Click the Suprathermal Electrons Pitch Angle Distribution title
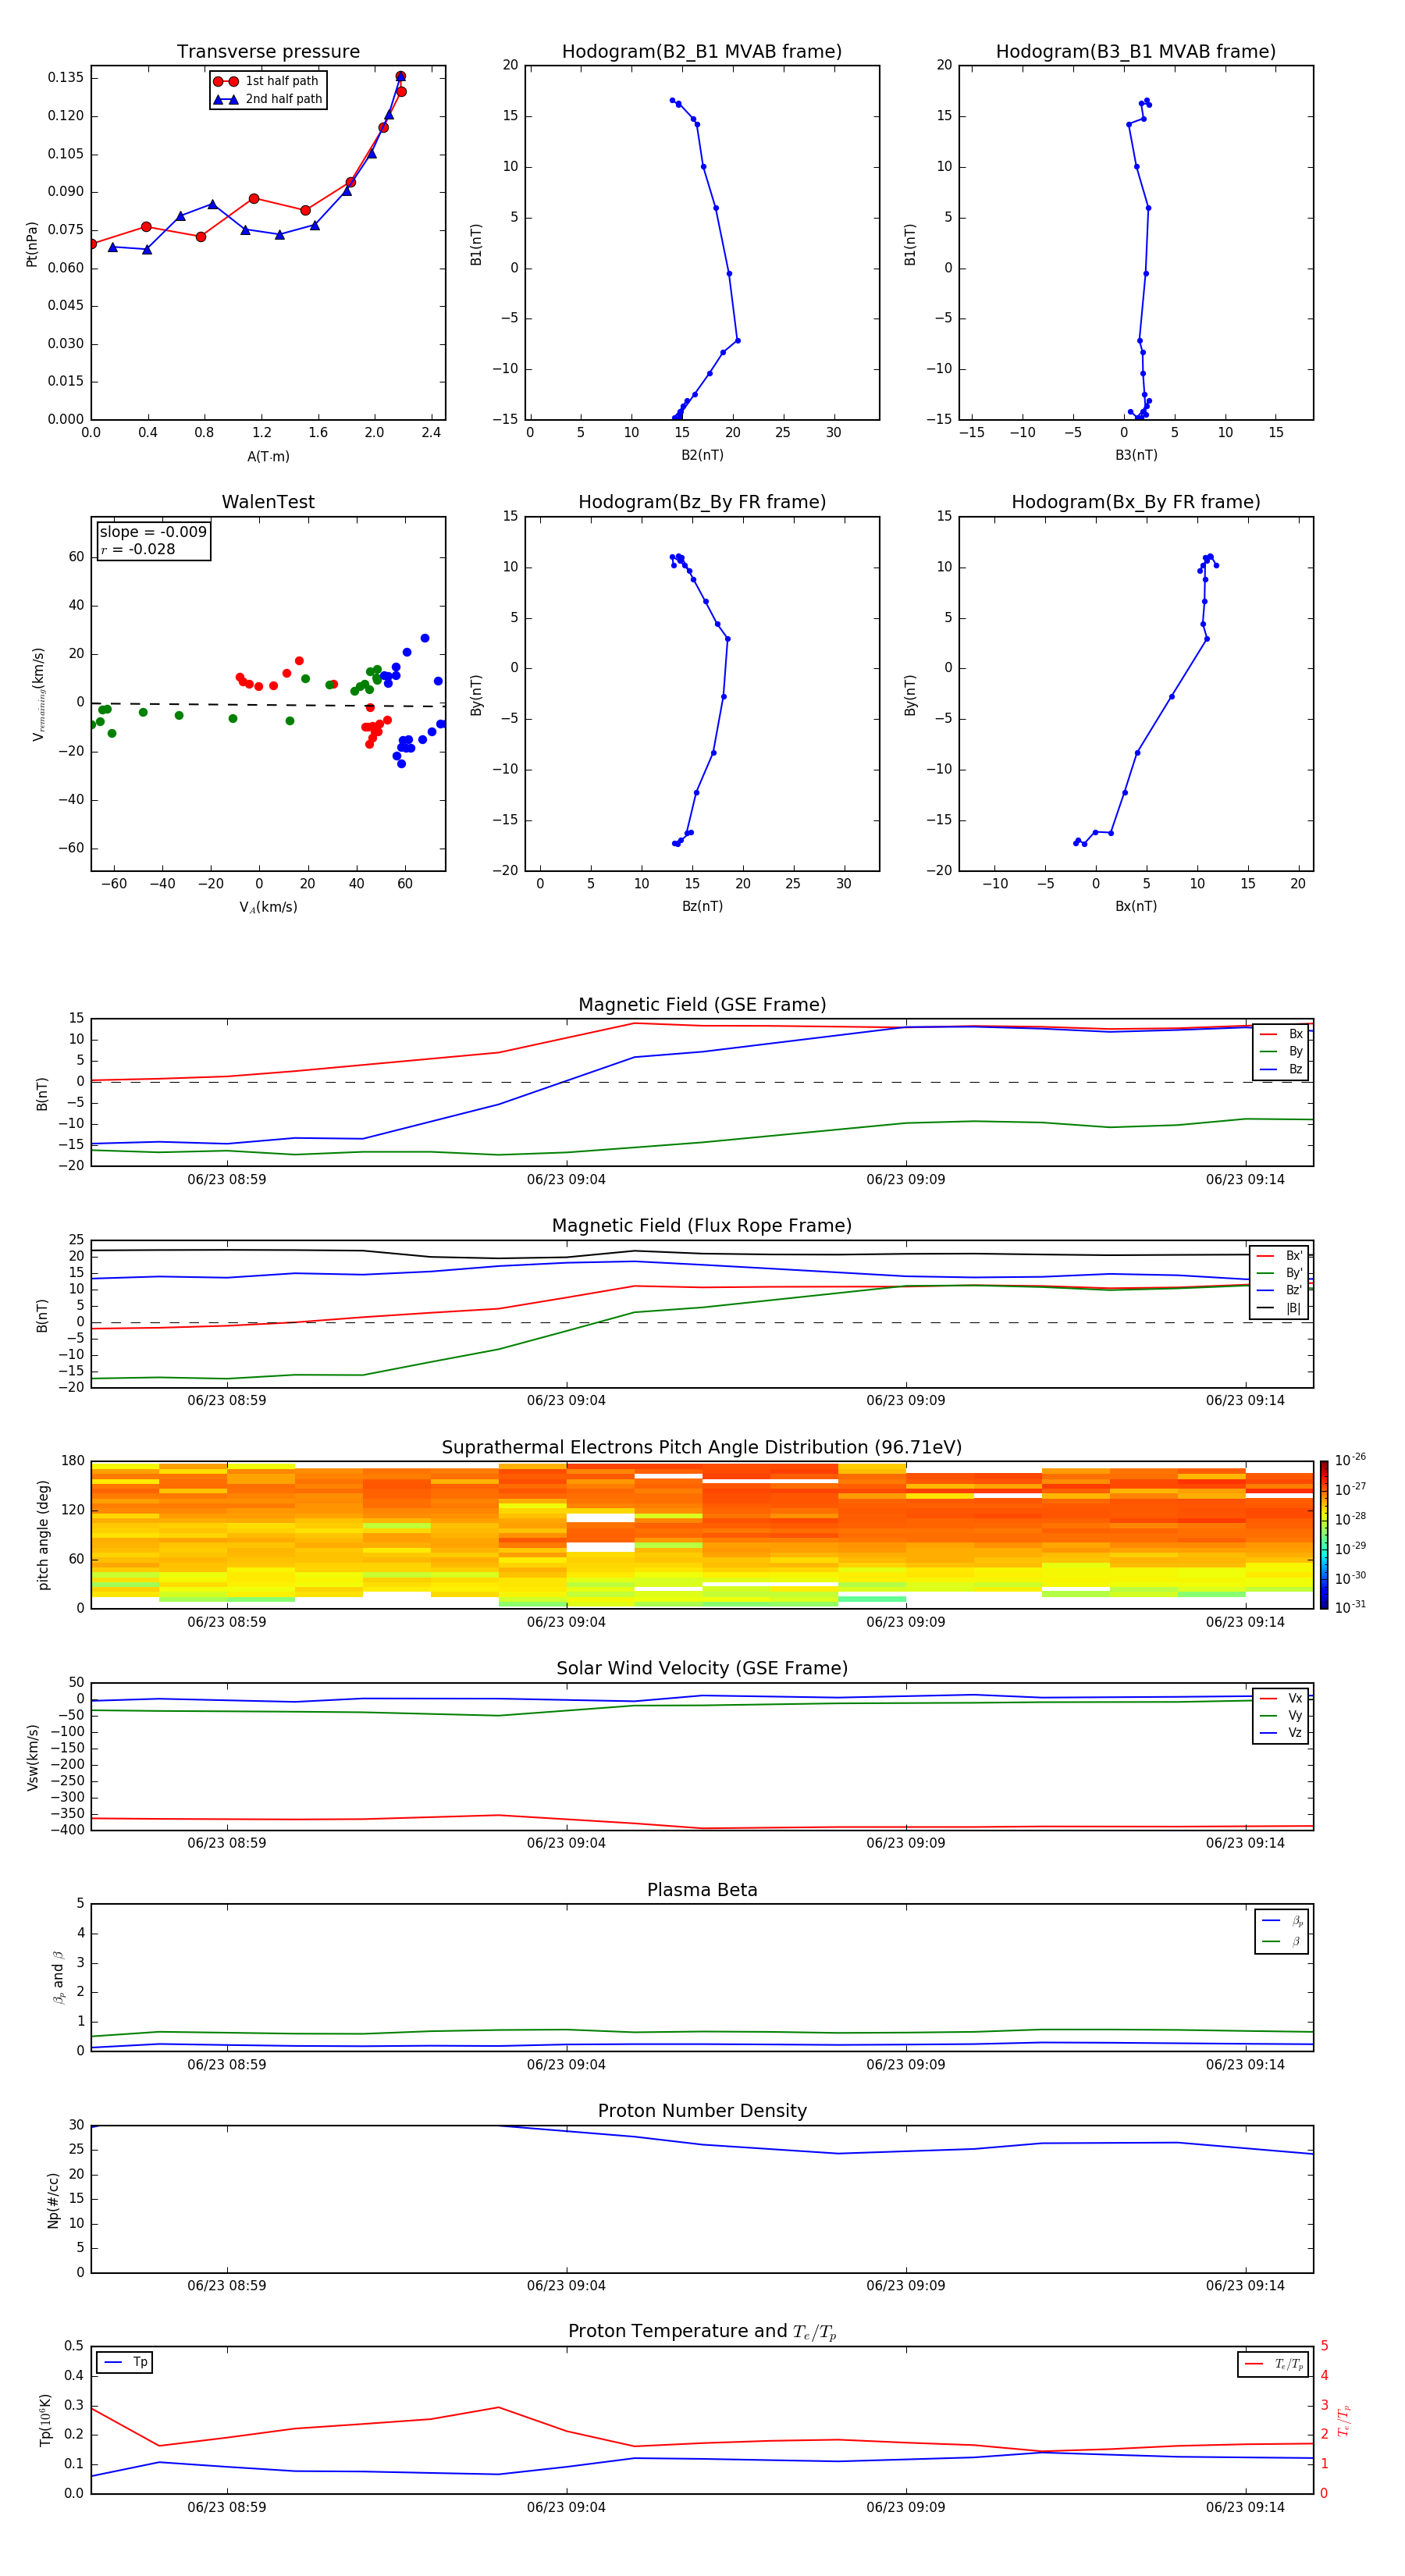 click(702, 1448)
